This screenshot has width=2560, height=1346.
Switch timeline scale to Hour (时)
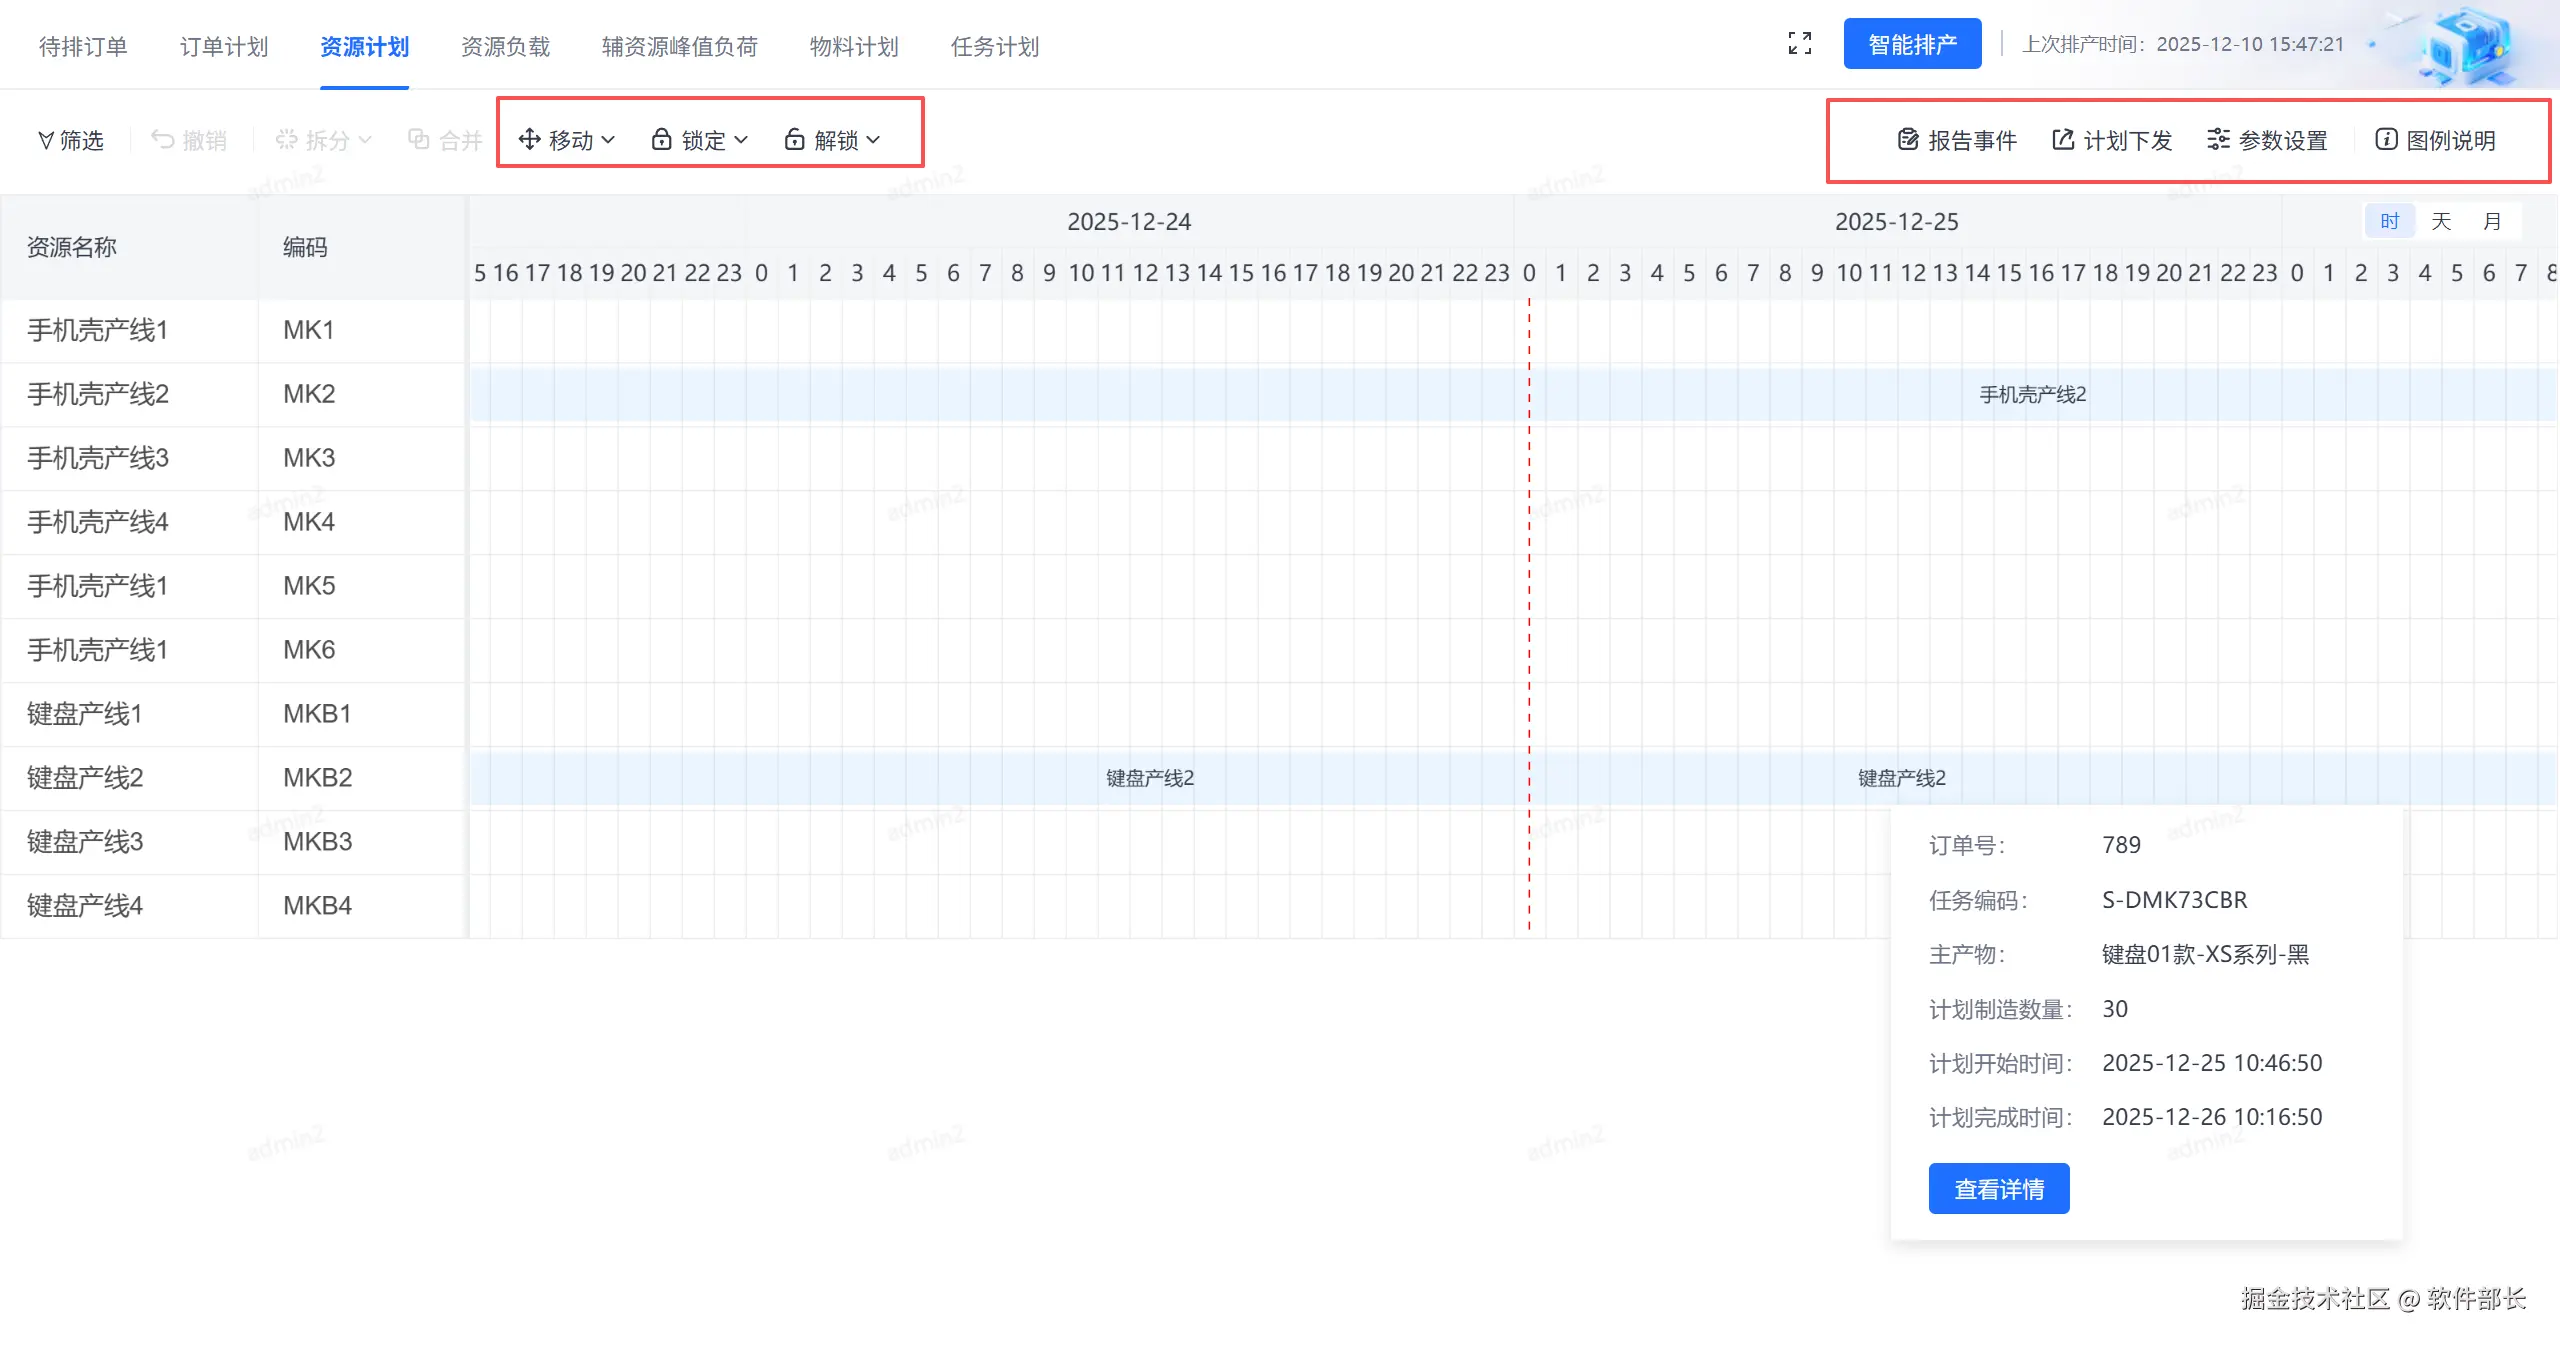click(x=2389, y=221)
